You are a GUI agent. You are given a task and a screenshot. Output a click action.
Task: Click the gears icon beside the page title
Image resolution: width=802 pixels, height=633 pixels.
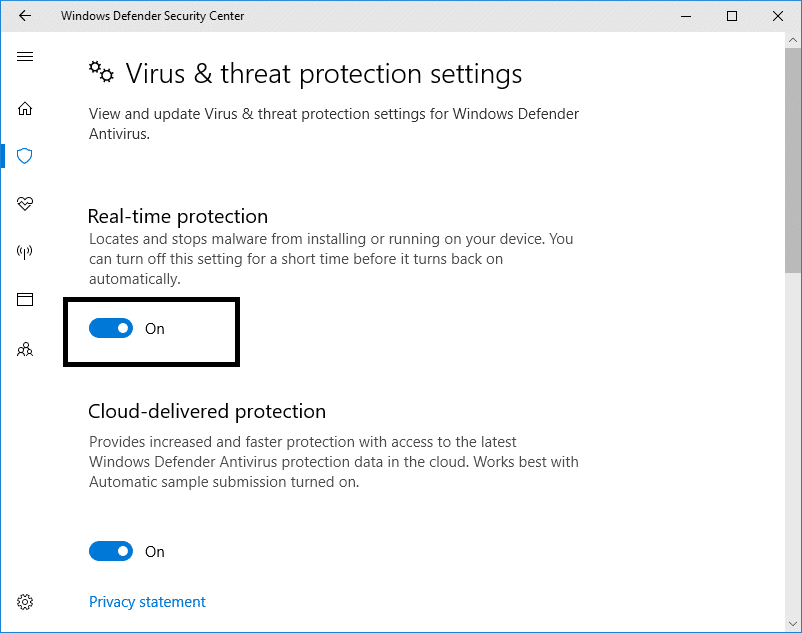click(x=100, y=72)
